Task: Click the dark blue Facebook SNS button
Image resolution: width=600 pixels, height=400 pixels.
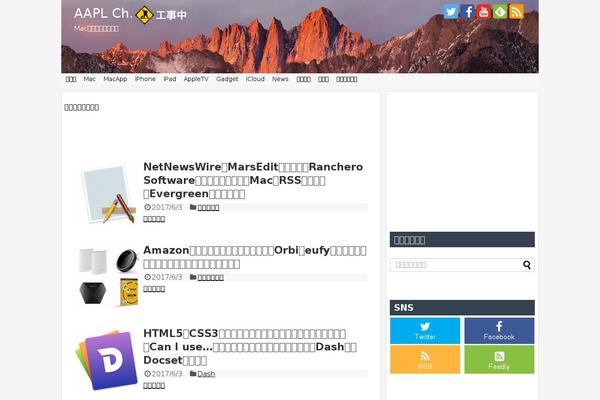Action: coord(499,331)
